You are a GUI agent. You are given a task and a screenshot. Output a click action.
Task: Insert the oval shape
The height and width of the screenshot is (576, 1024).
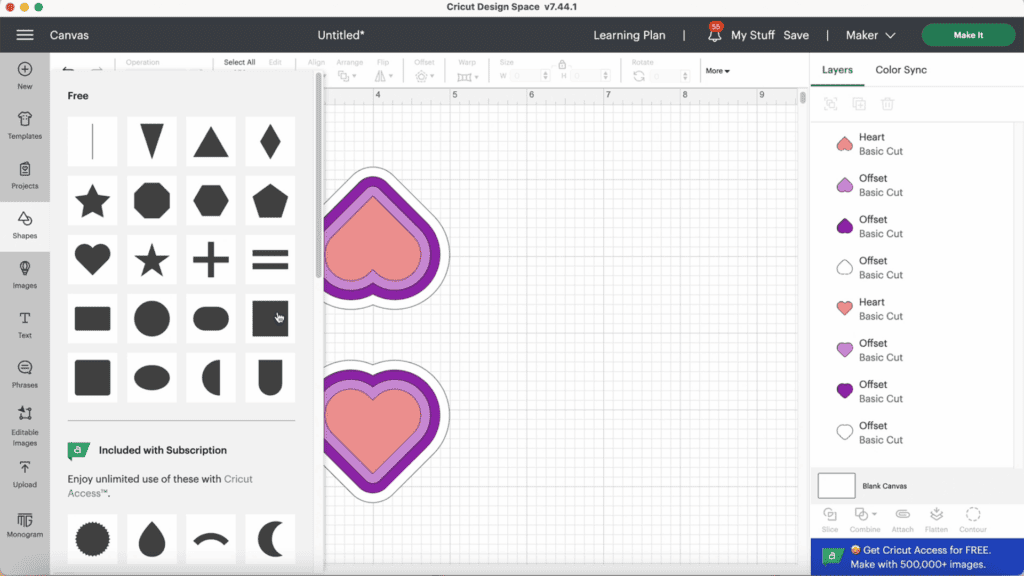pyautogui.click(x=152, y=377)
